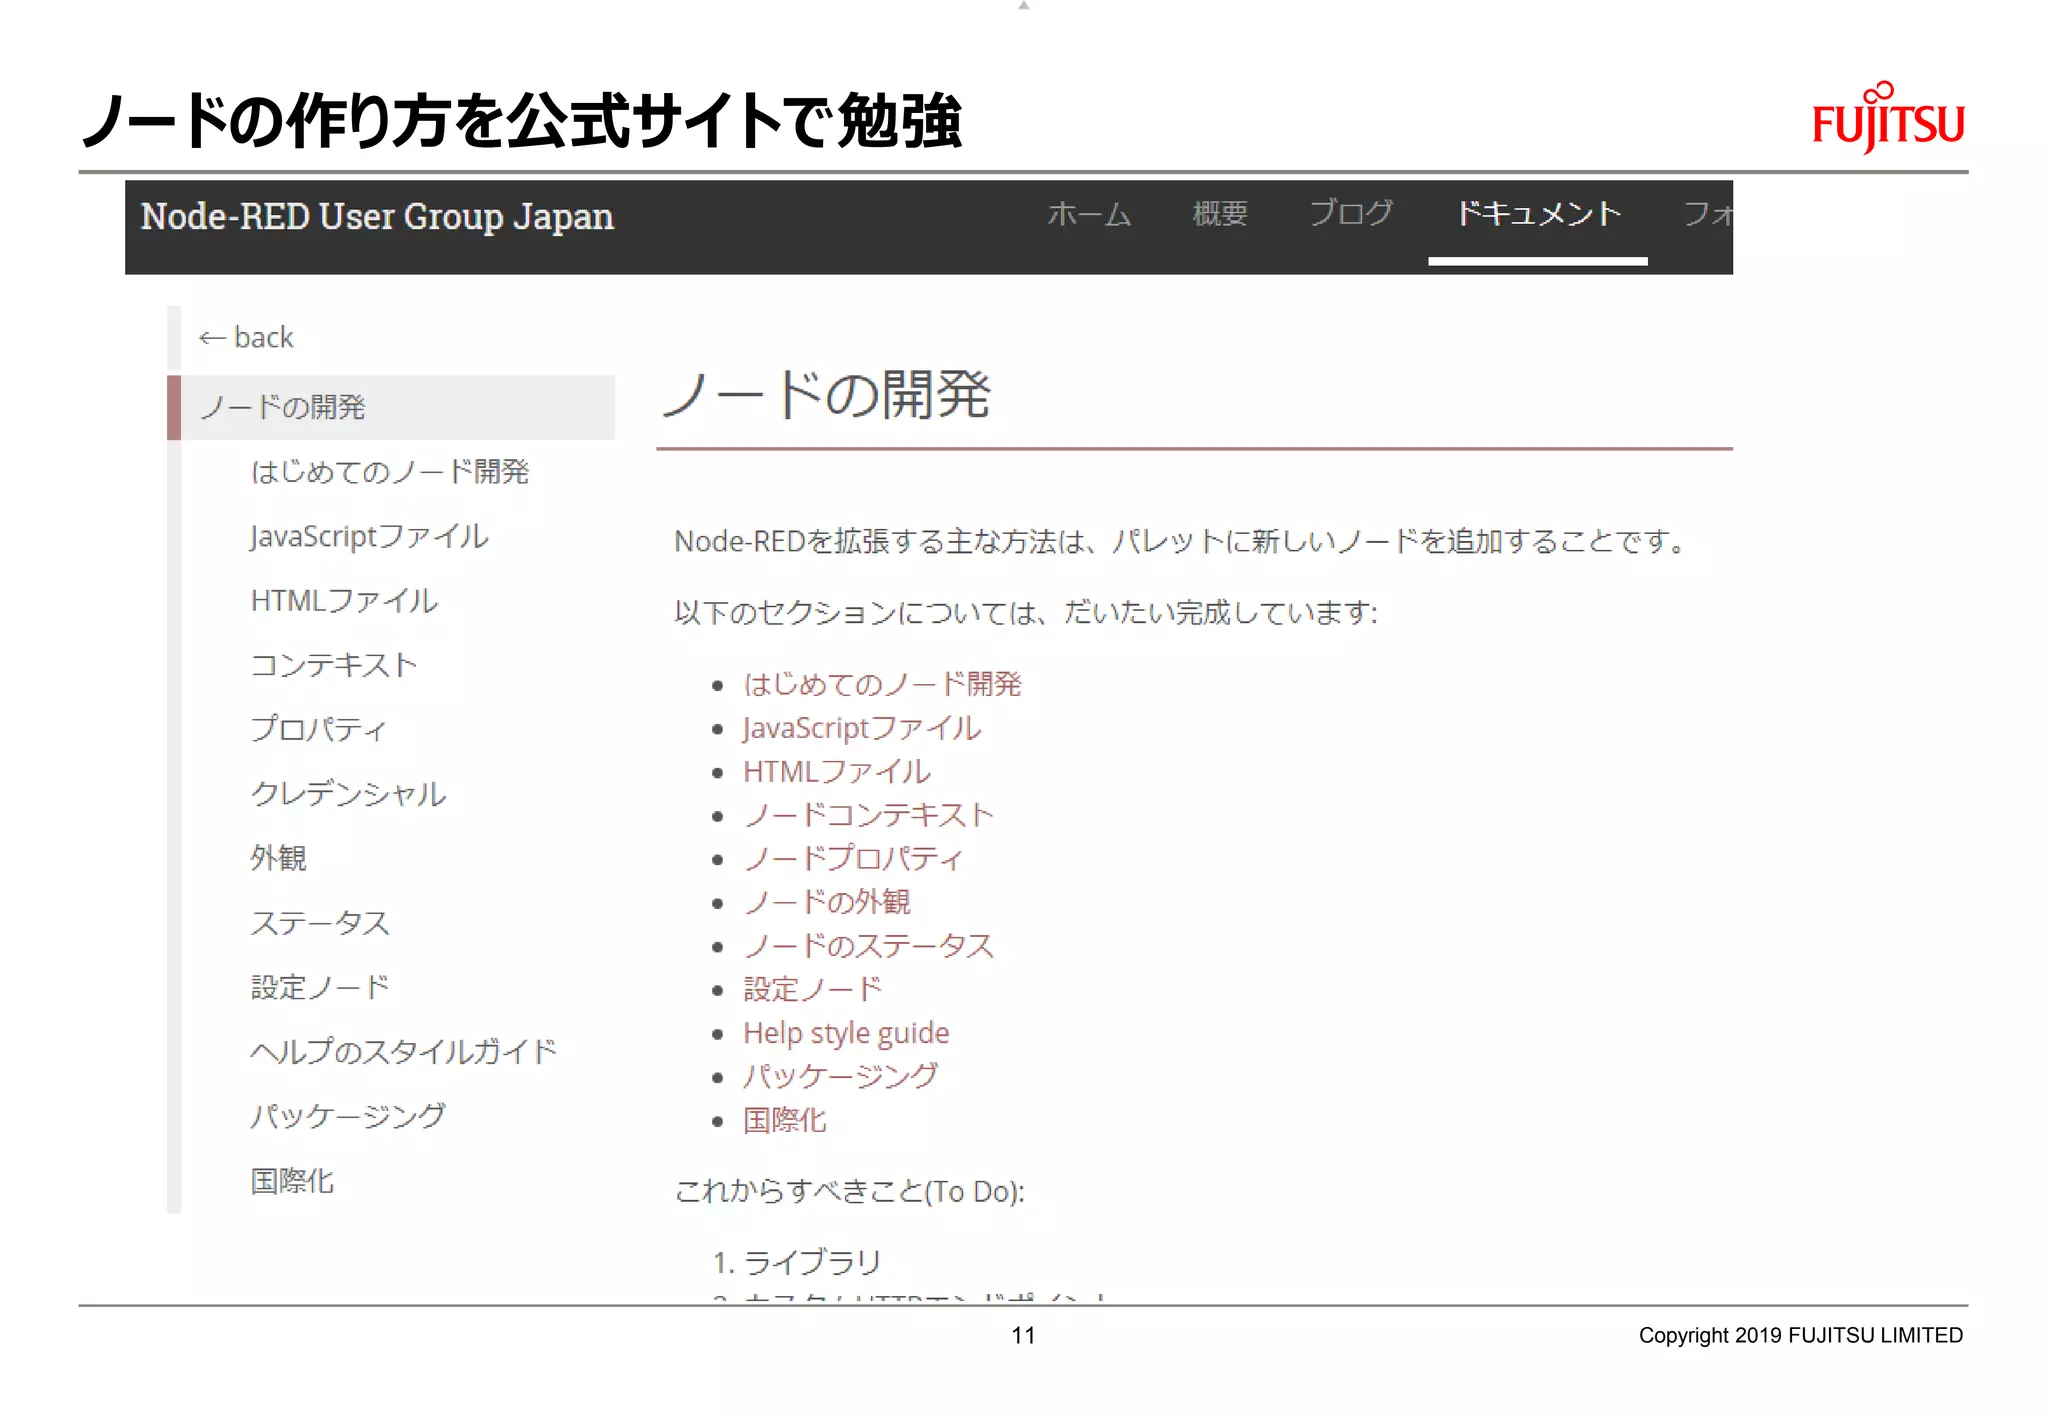Open the ブログ navigation tab
Image resolution: width=2048 pixels, height=1418 pixels.
1351,214
